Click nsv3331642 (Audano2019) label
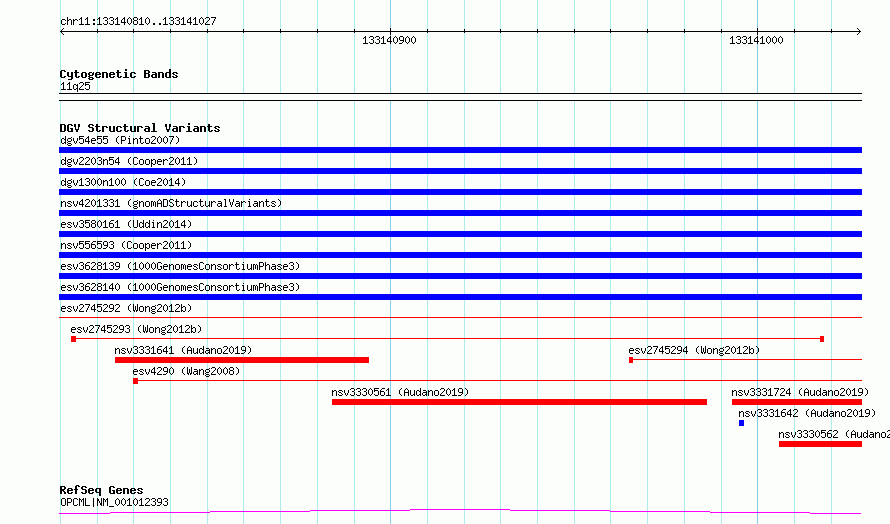The image size is (890, 524). pyautogui.click(x=807, y=413)
